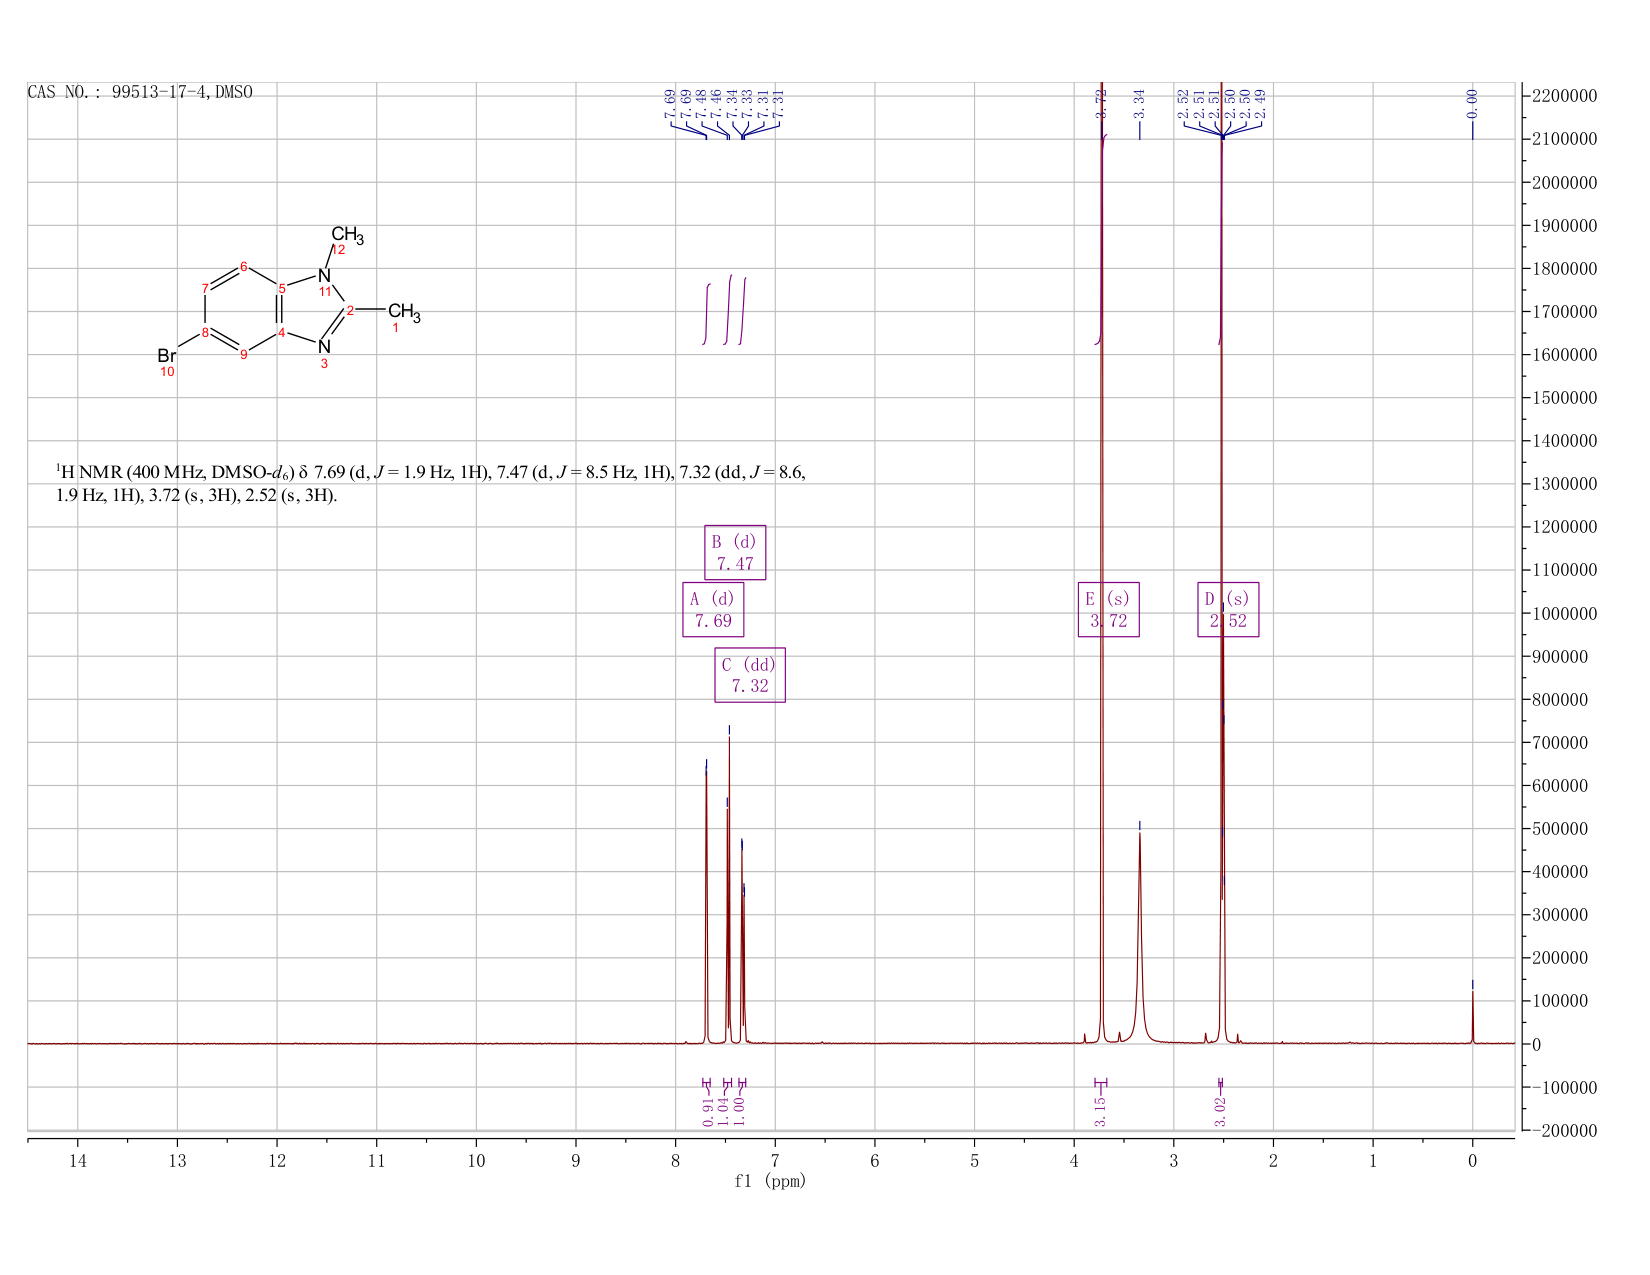Click the atom number 9 in structure
The height and width of the screenshot is (1275, 1650).
(243, 354)
